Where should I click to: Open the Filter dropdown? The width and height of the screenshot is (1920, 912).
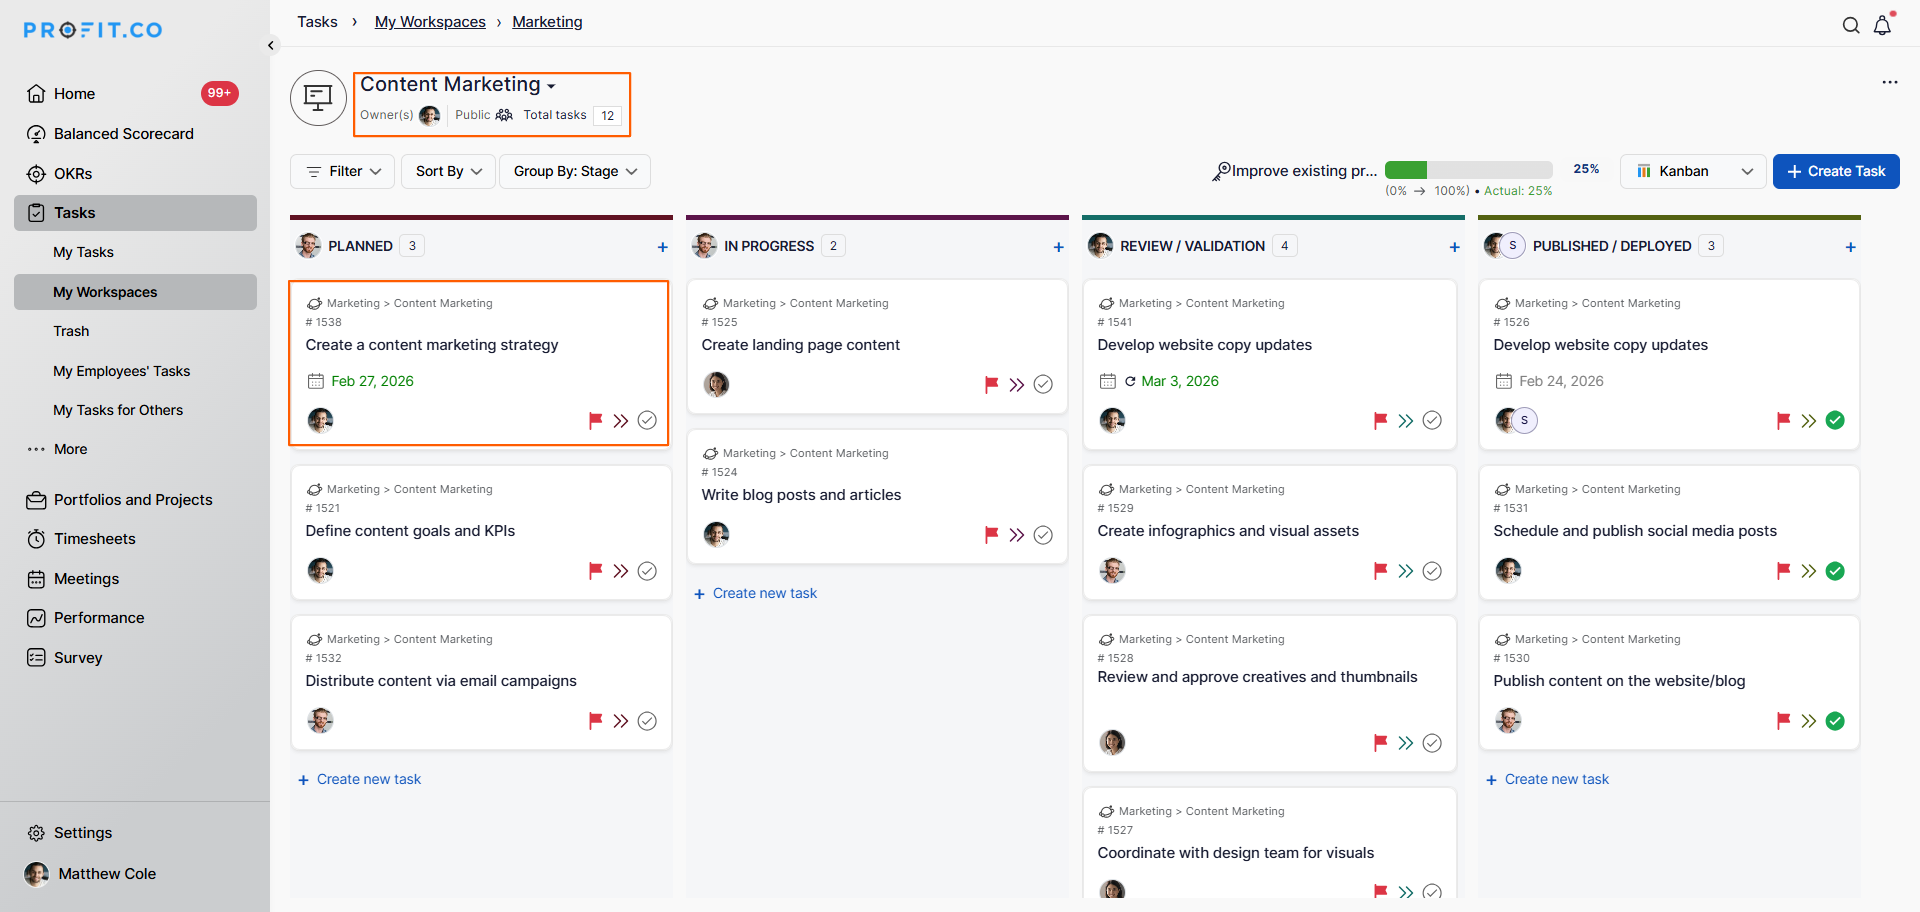point(343,171)
